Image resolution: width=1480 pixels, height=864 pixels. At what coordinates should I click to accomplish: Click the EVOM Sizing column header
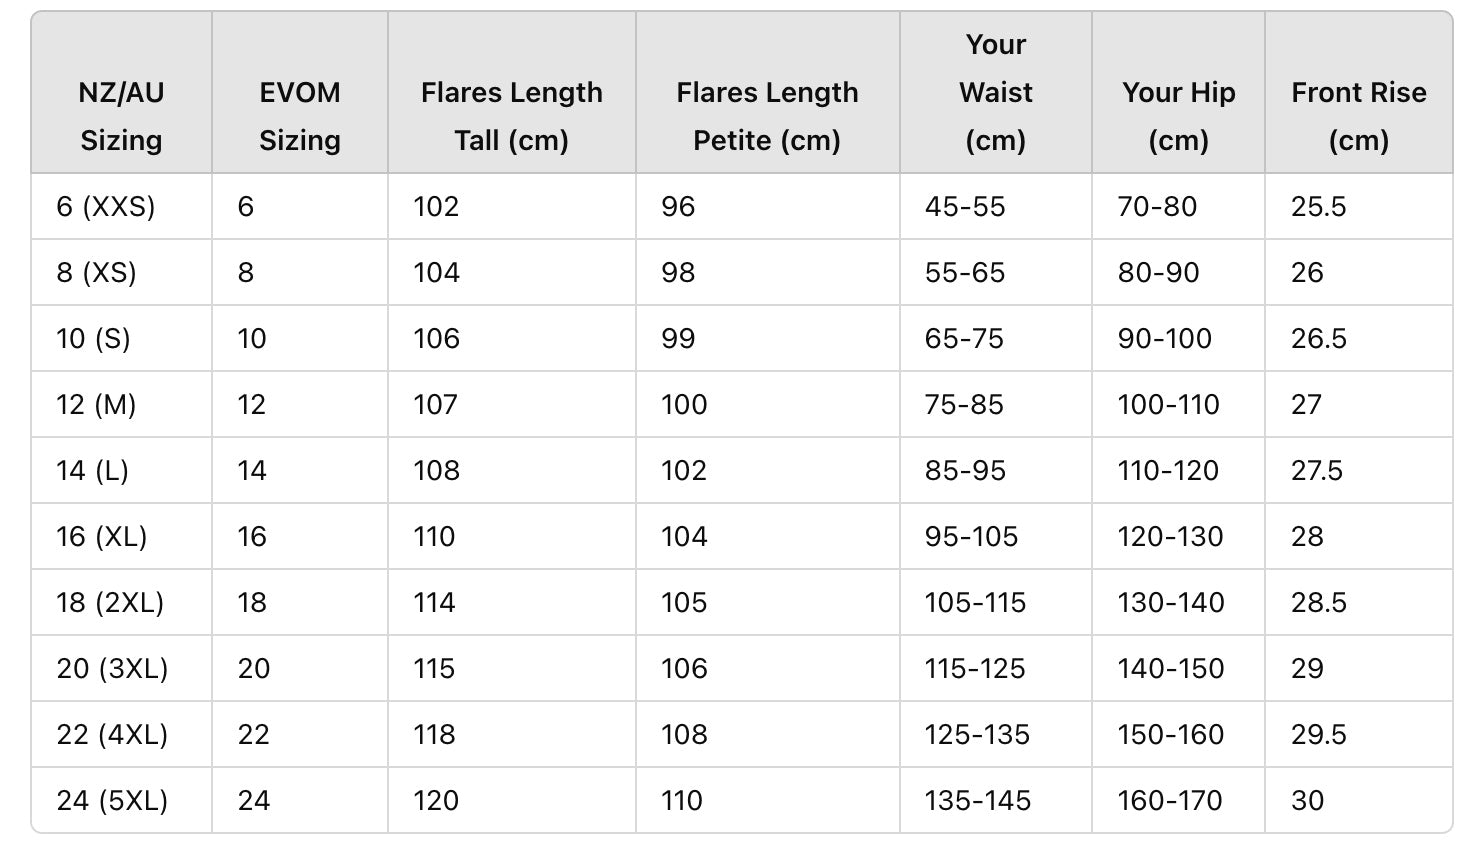pos(300,116)
